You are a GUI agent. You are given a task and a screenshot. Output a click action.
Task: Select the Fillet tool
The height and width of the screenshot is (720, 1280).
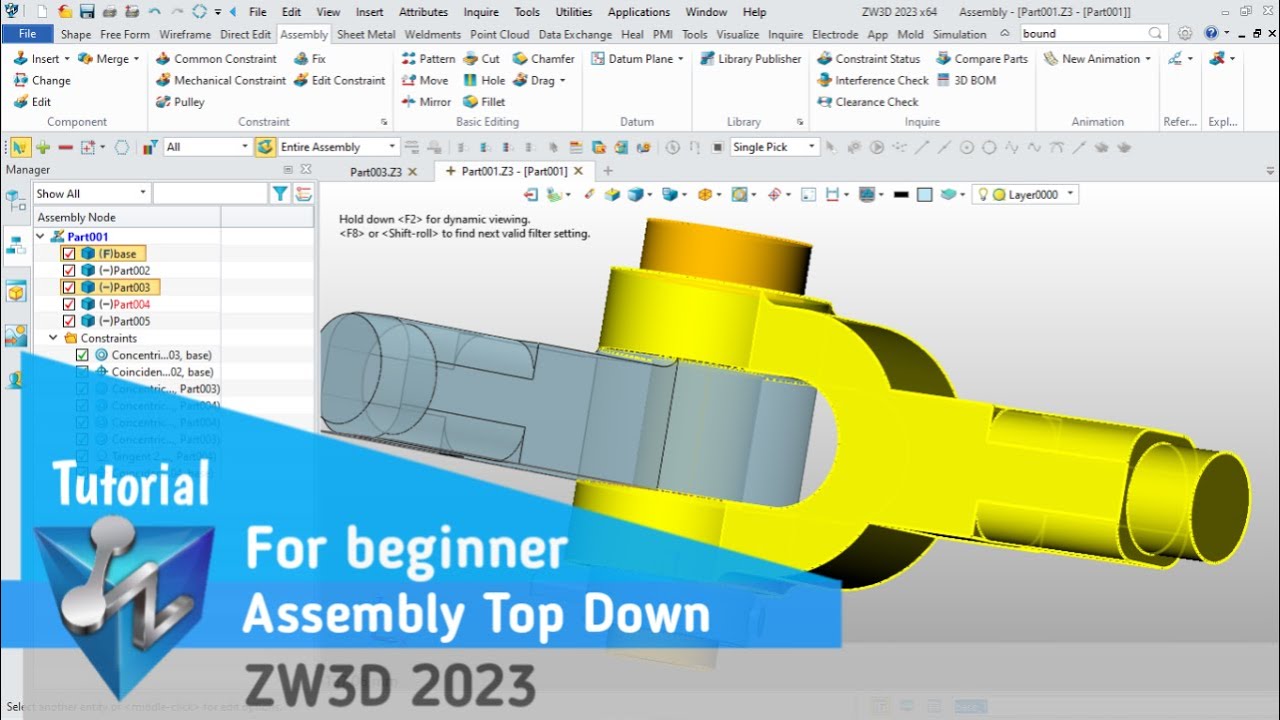pyautogui.click(x=485, y=101)
